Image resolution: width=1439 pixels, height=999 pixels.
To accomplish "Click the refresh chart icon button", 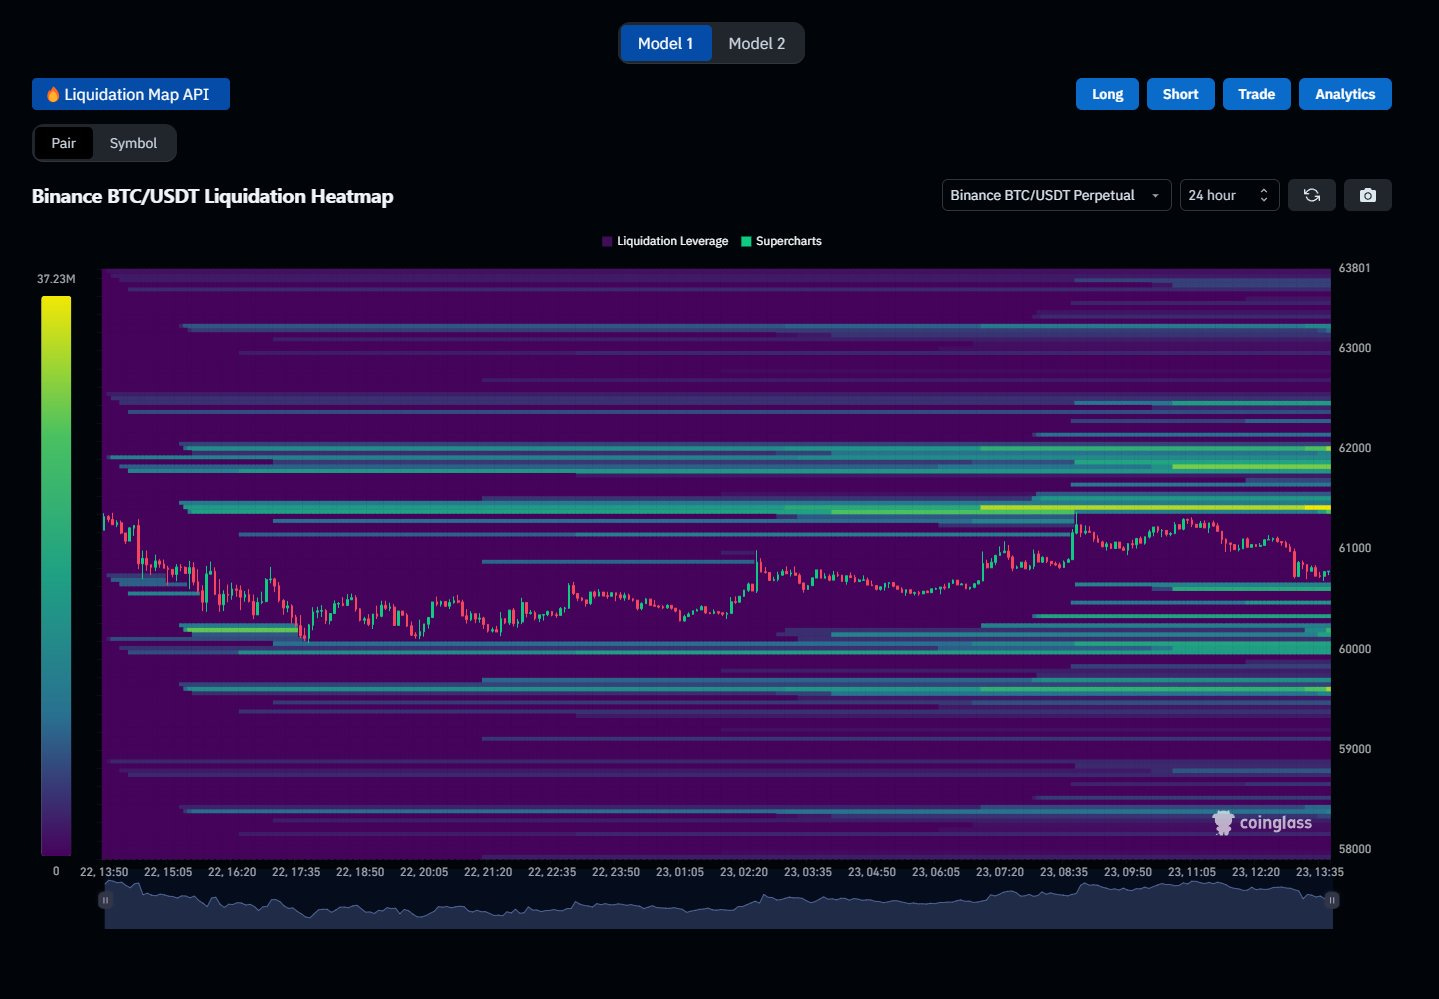I will [x=1311, y=195].
